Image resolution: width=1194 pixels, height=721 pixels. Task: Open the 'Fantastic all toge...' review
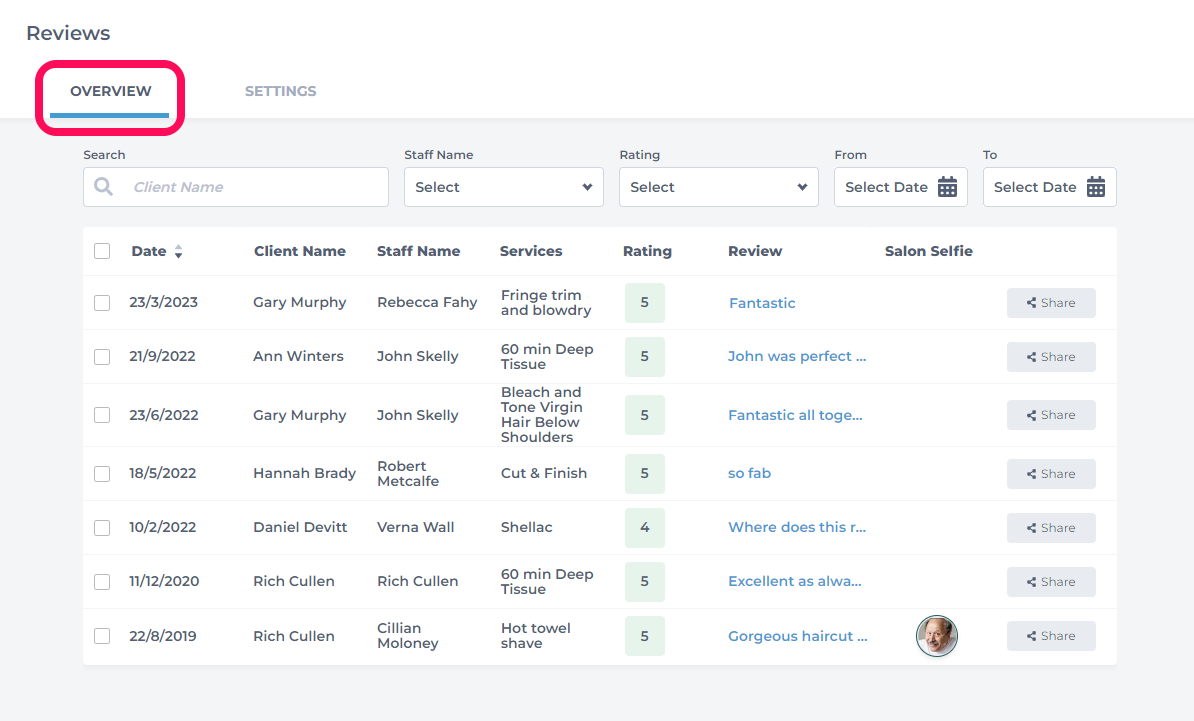point(795,415)
